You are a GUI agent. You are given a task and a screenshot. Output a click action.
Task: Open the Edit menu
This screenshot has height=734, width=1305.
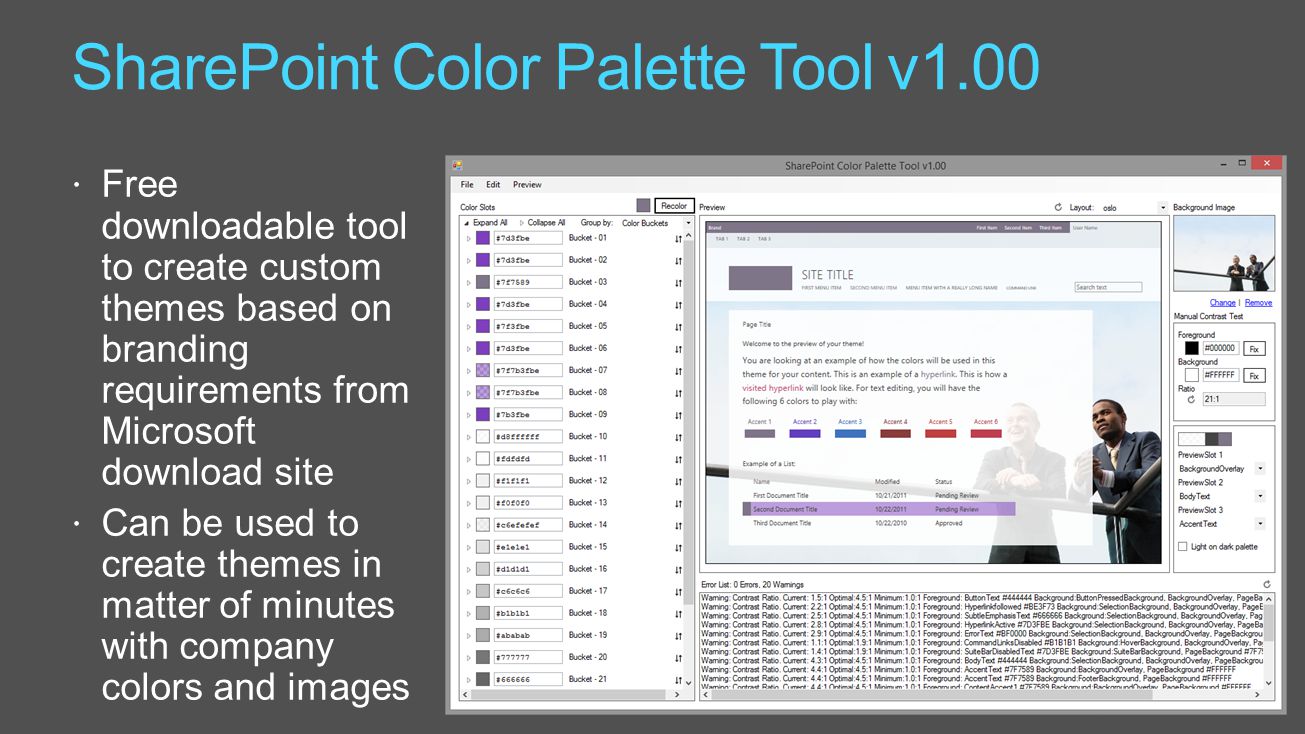pyautogui.click(x=493, y=185)
